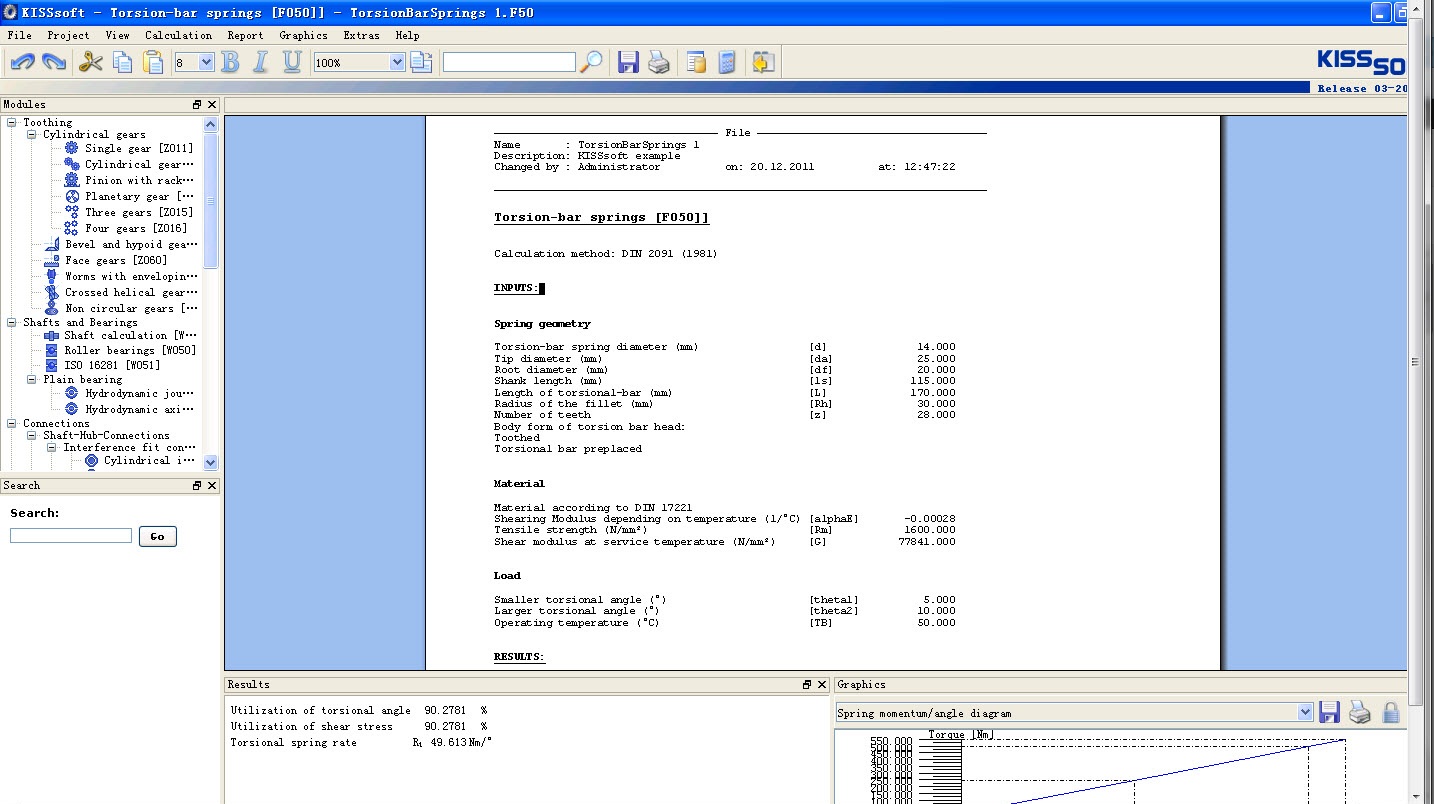This screenshot has width=1434, height=804.
Task: Paste using the clipboard icon
Action: pos(153,62)
